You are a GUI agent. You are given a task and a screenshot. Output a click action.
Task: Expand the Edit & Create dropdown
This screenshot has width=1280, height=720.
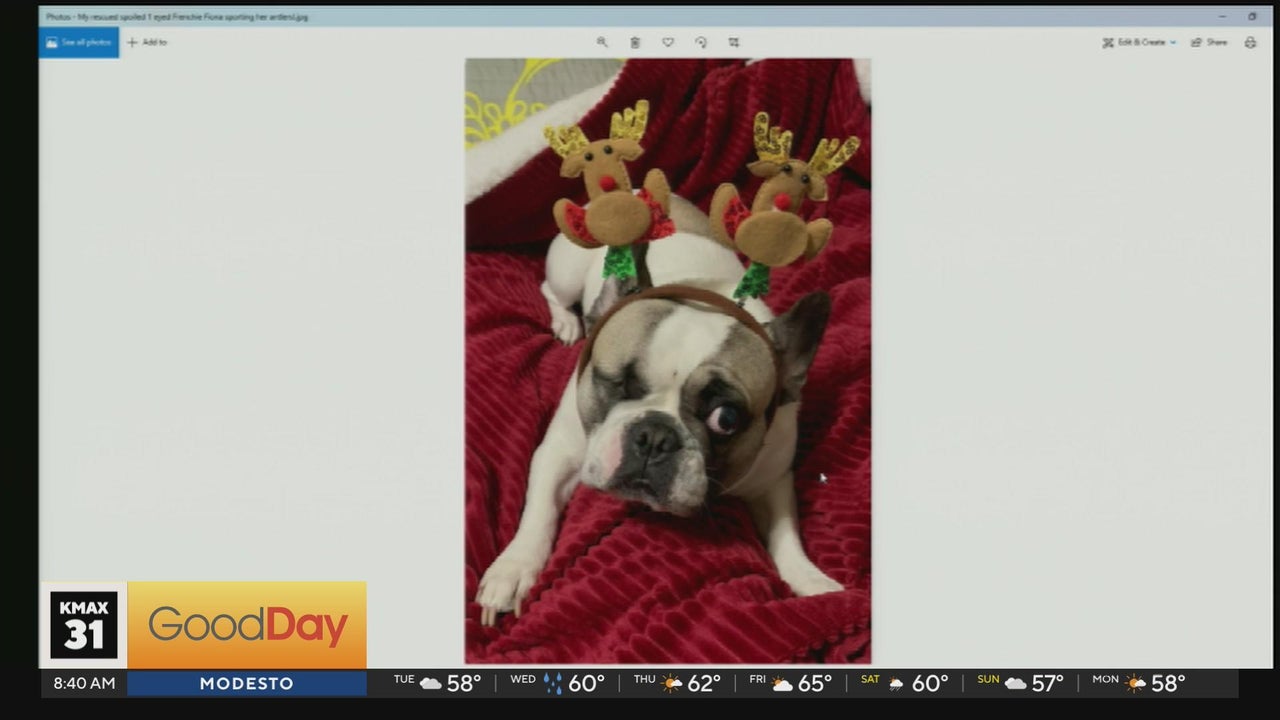click(x=1139, y=42)
